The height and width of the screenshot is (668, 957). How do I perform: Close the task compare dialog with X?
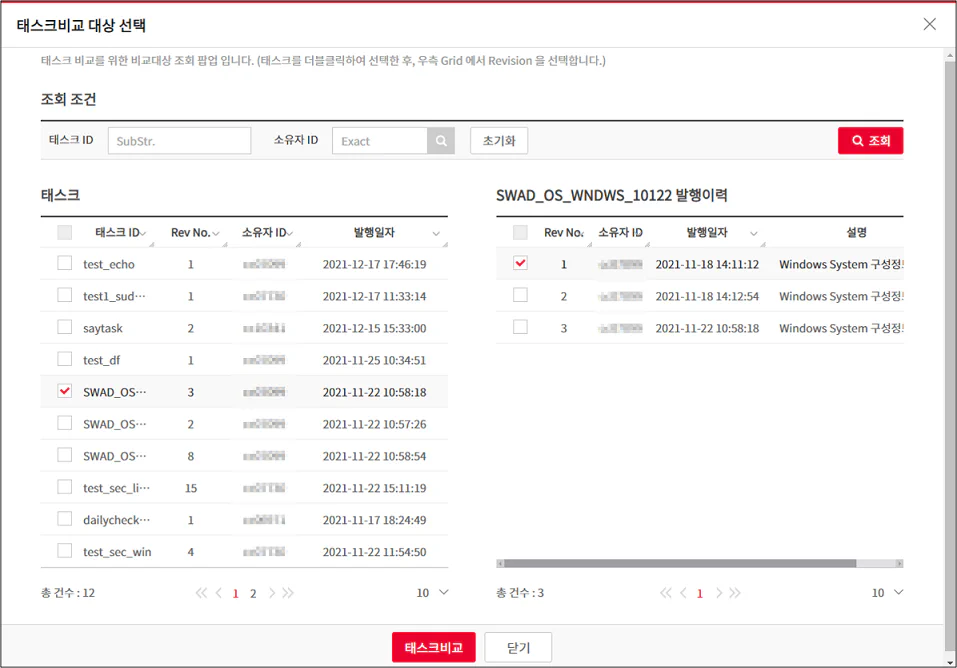click(929, 24)
